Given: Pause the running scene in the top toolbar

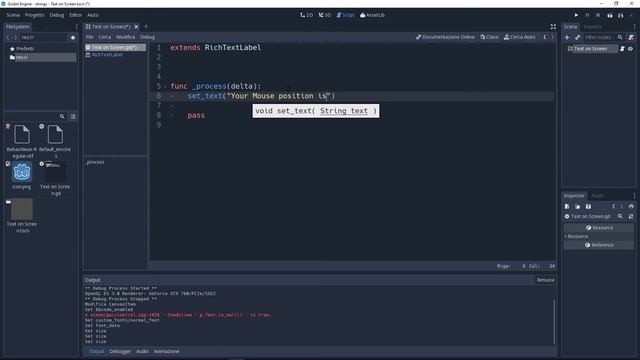Looking at the screenshot, I should click(587, 15).
